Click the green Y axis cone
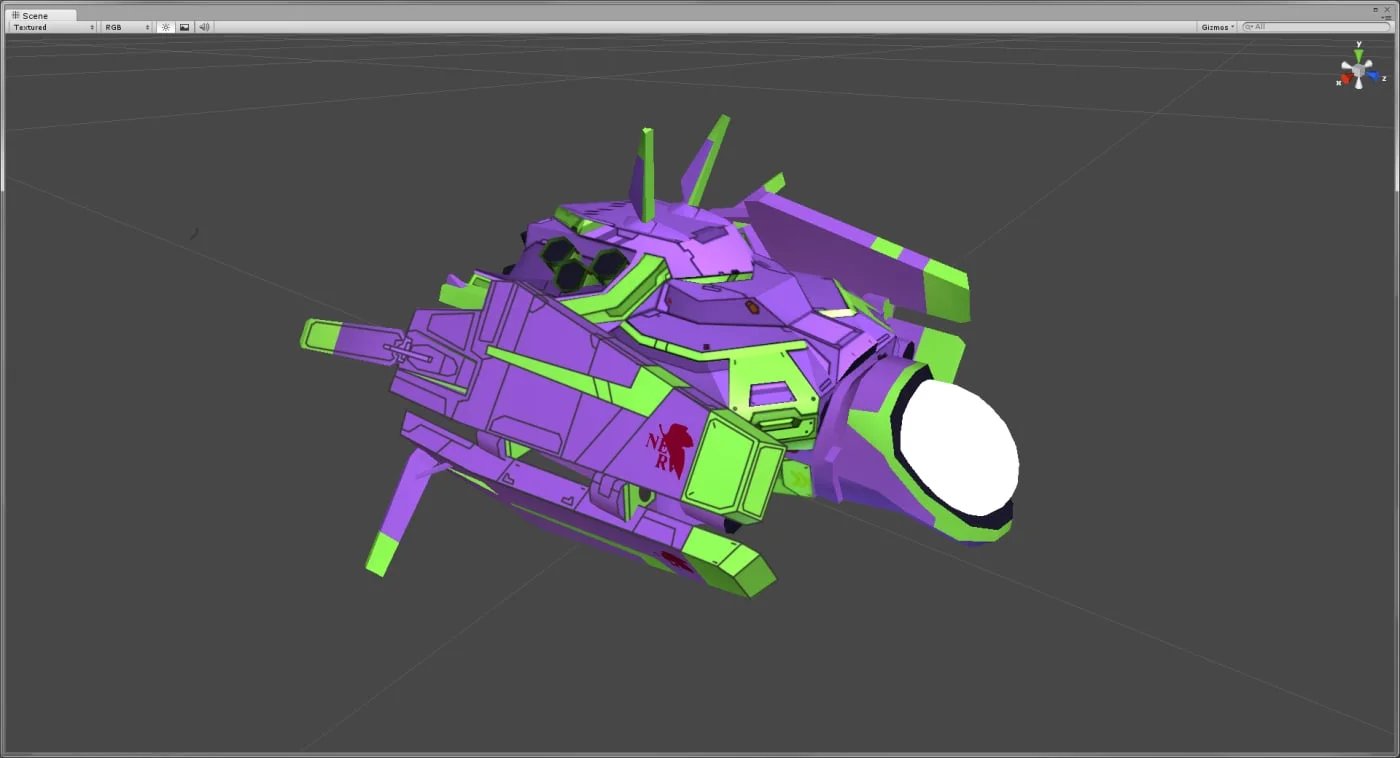Viewport: 1400px width, 758px height. click(1358, 55)
